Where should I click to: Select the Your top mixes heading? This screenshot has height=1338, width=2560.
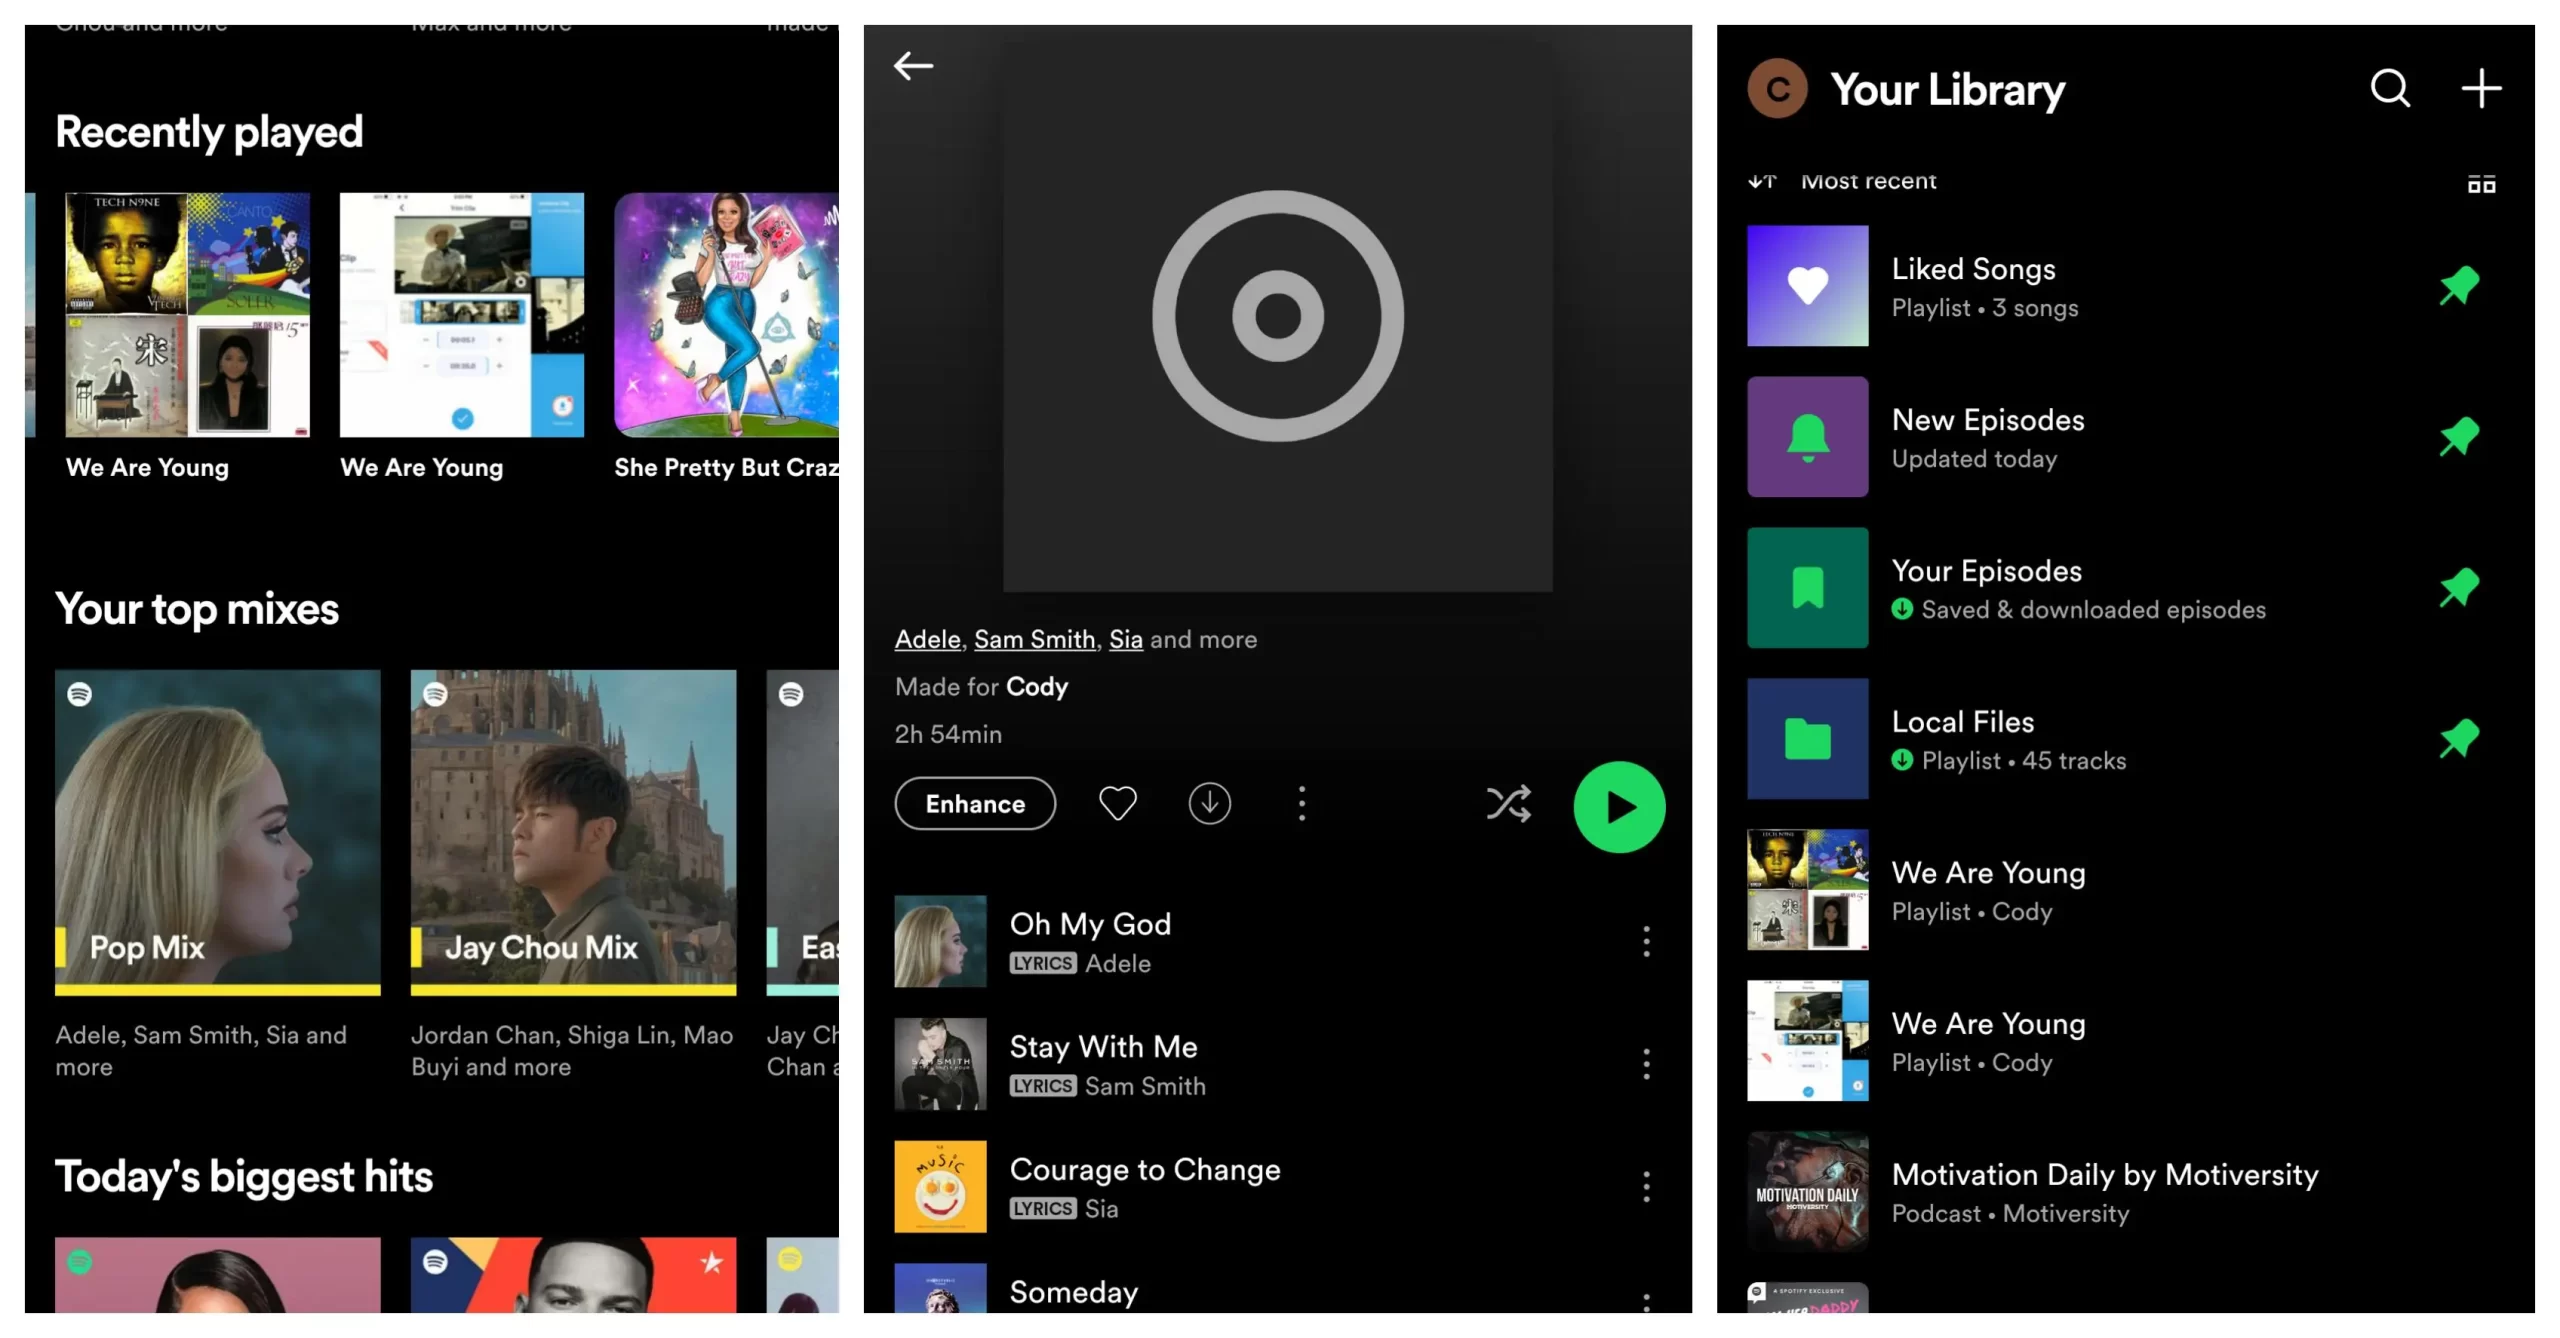click(x=197, y=610)
